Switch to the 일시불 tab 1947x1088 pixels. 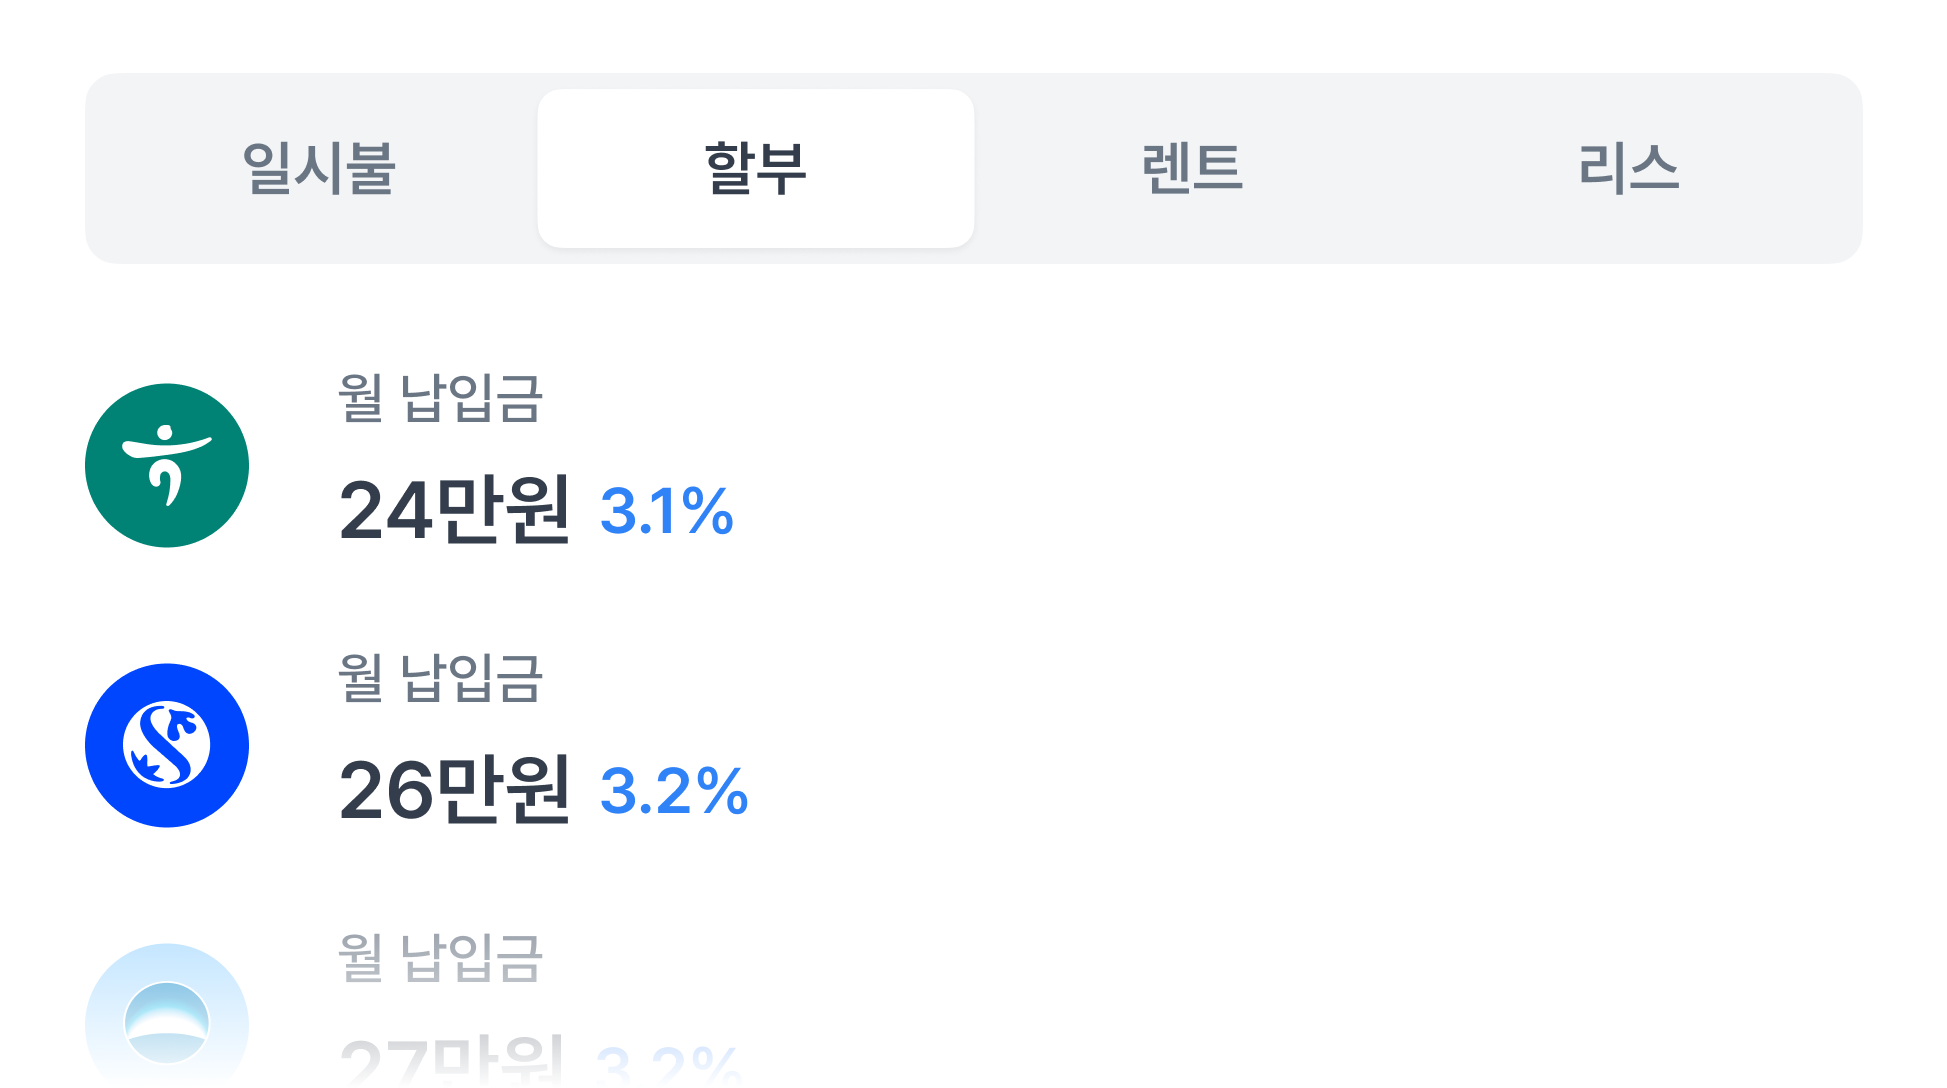click(319, 168)
